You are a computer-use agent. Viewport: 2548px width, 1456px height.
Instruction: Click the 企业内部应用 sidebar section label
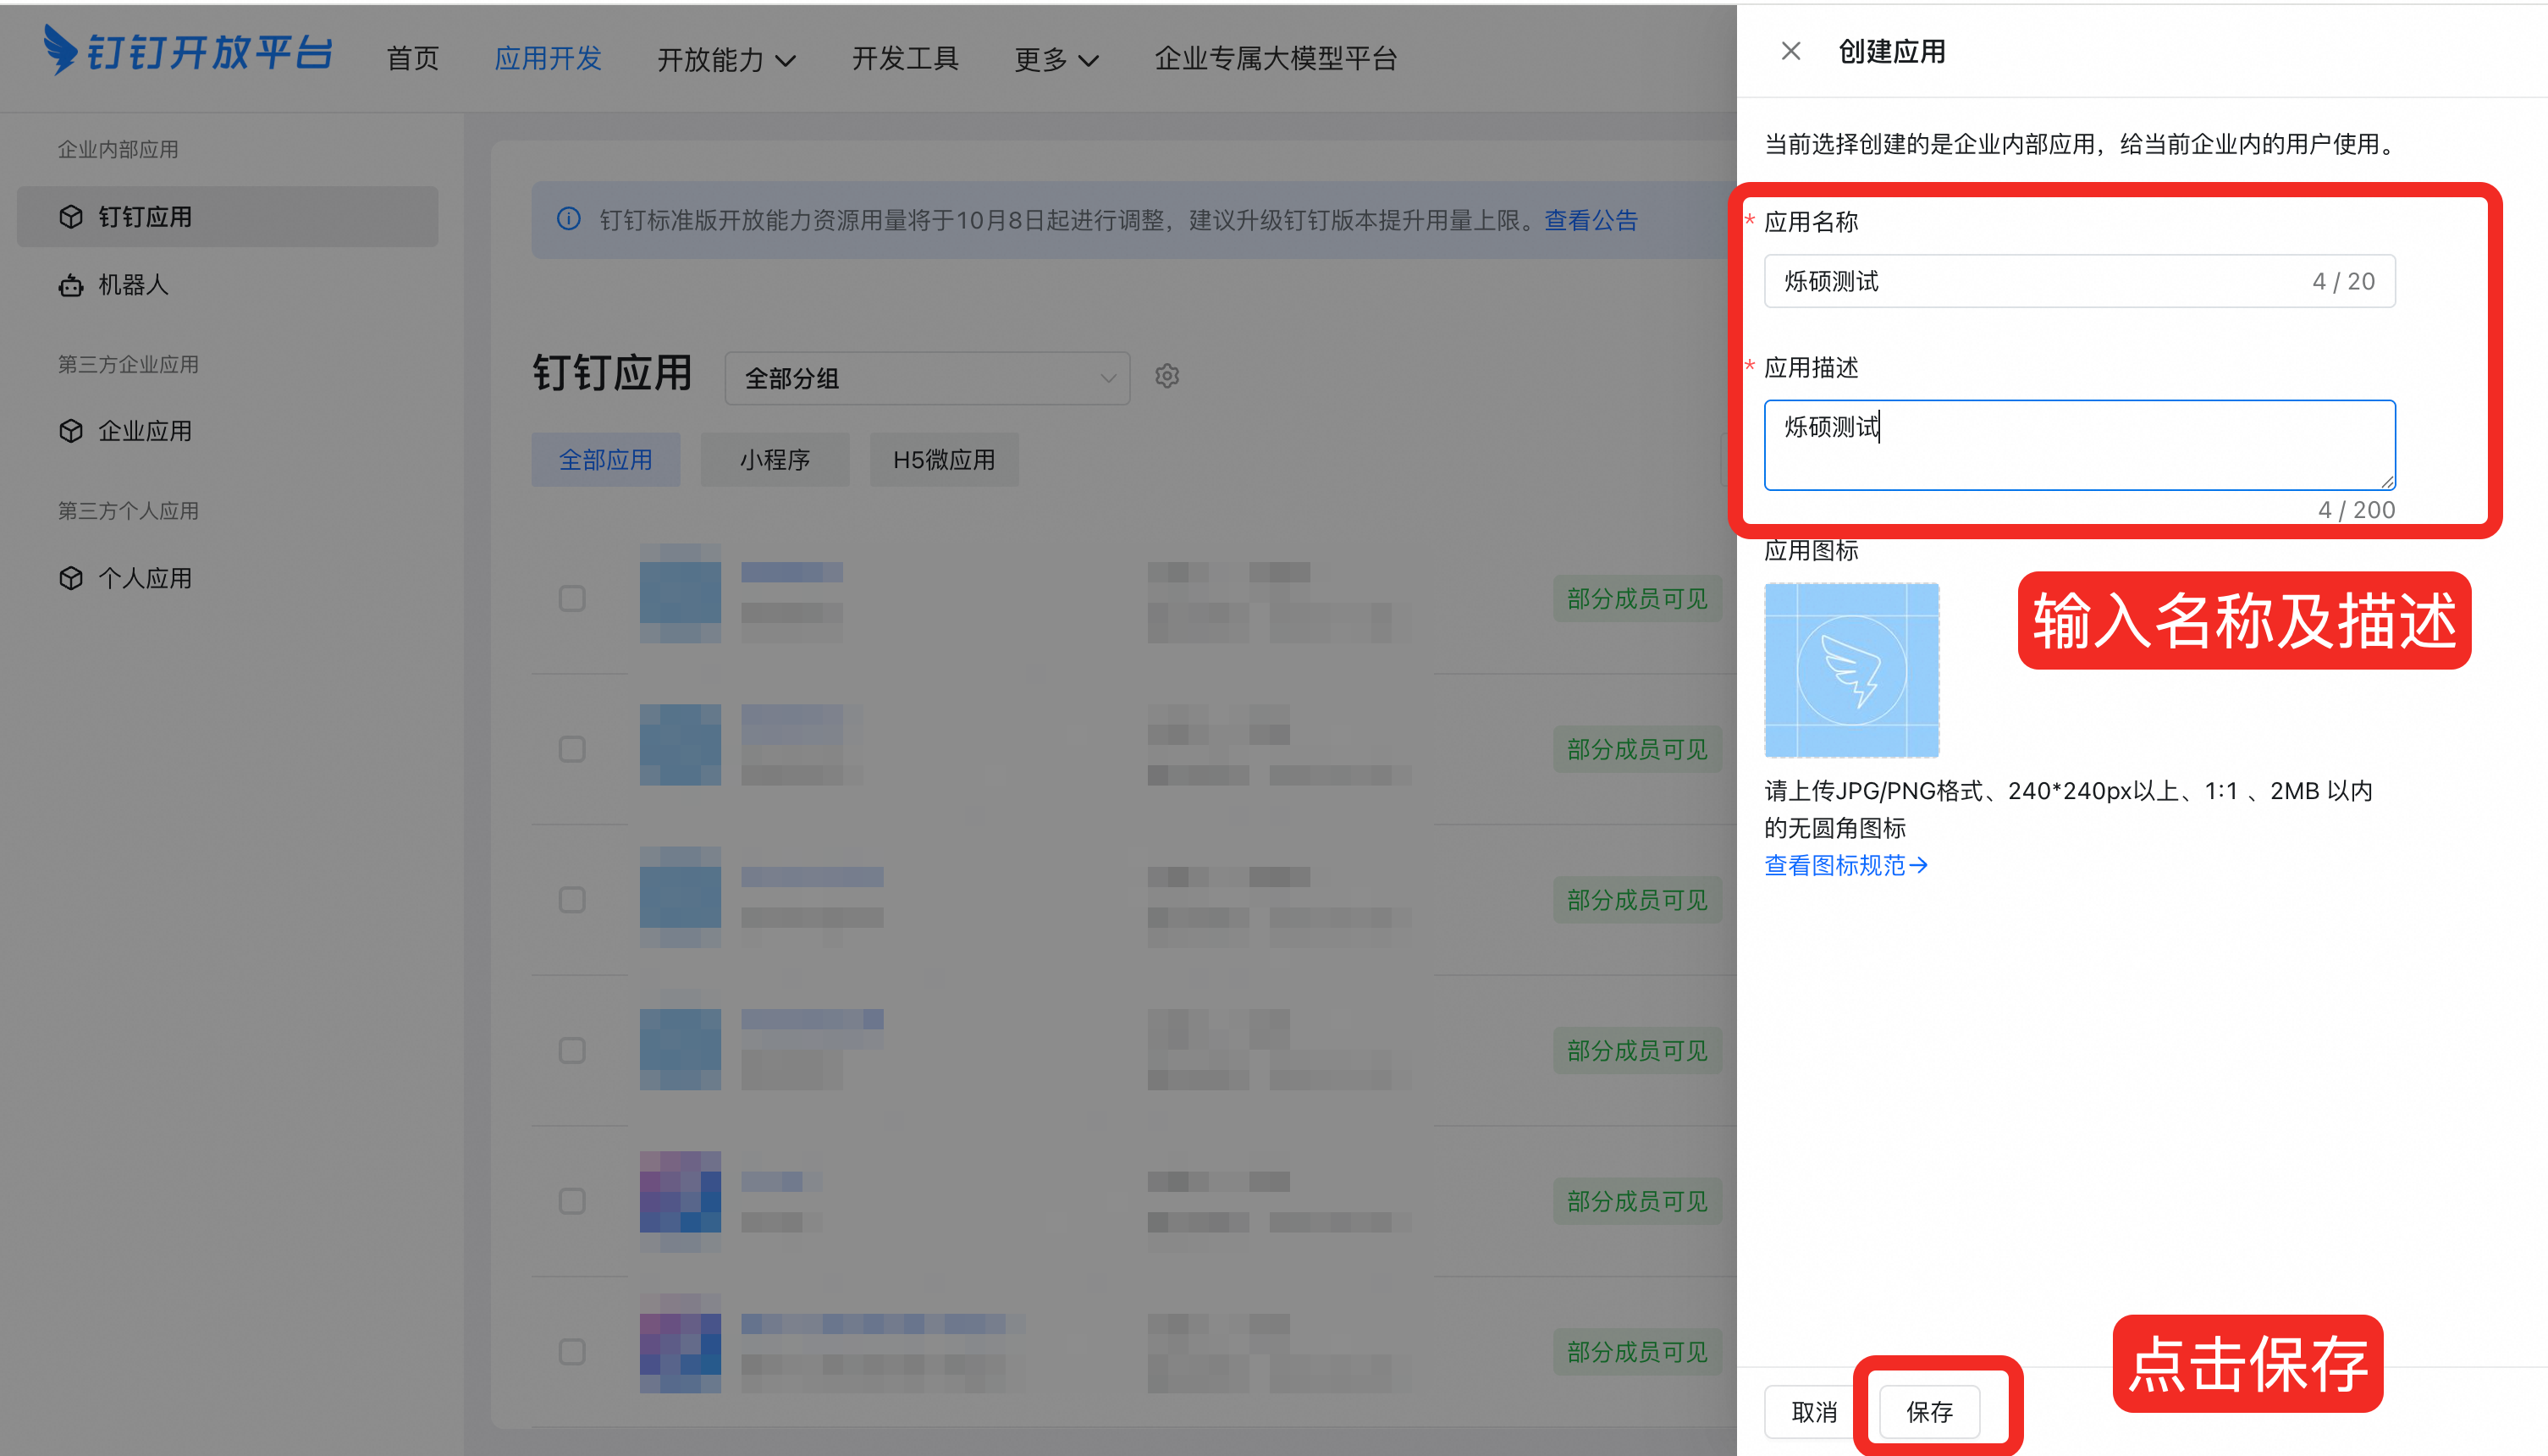[x=118, y=149]
